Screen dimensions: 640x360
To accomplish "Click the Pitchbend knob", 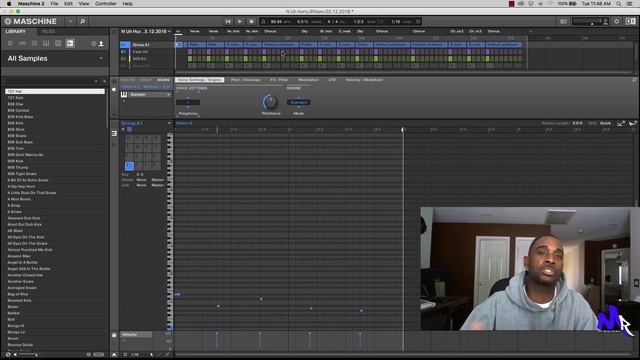I will click(270, 102).
